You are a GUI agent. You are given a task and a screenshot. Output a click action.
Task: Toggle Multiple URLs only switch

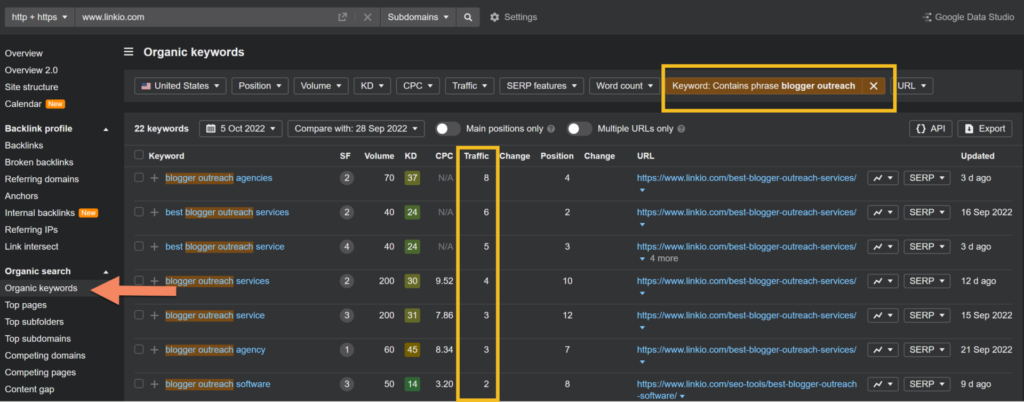coord(579,129)
